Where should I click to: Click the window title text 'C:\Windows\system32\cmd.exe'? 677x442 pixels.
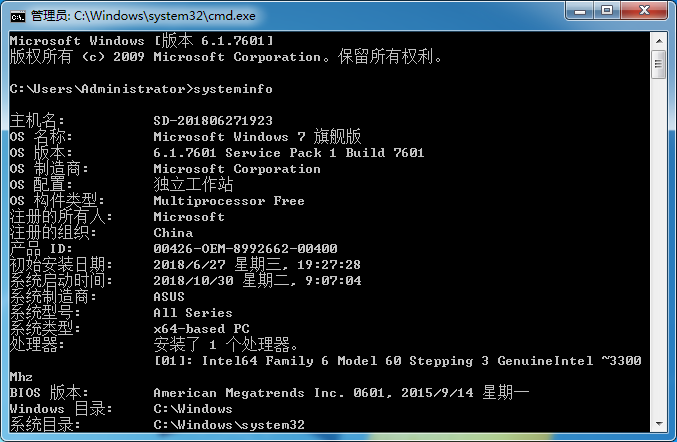[165, 16]
